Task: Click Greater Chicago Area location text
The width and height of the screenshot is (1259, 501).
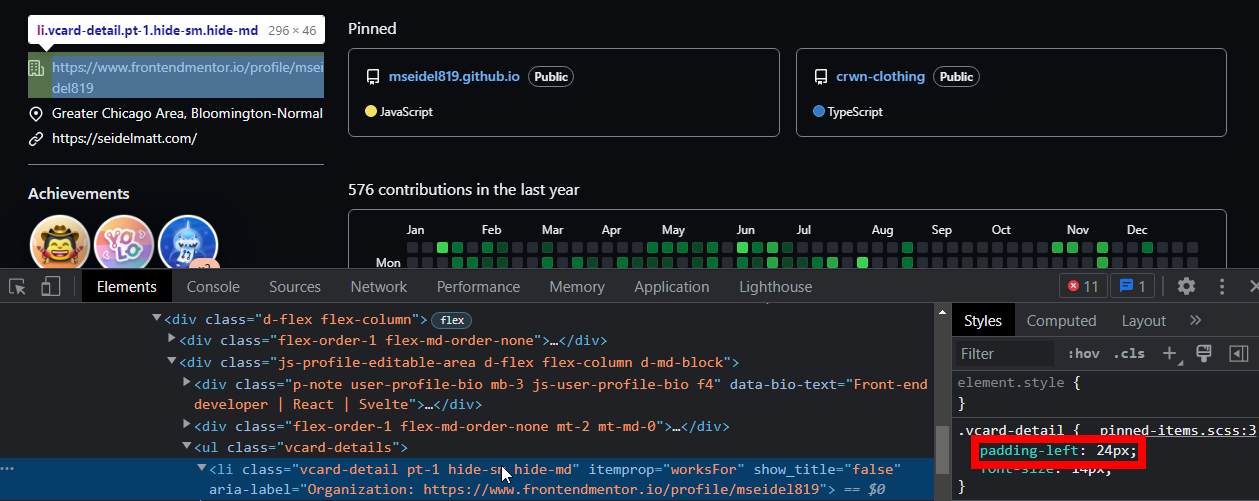Action: click(x=188, y=113)
